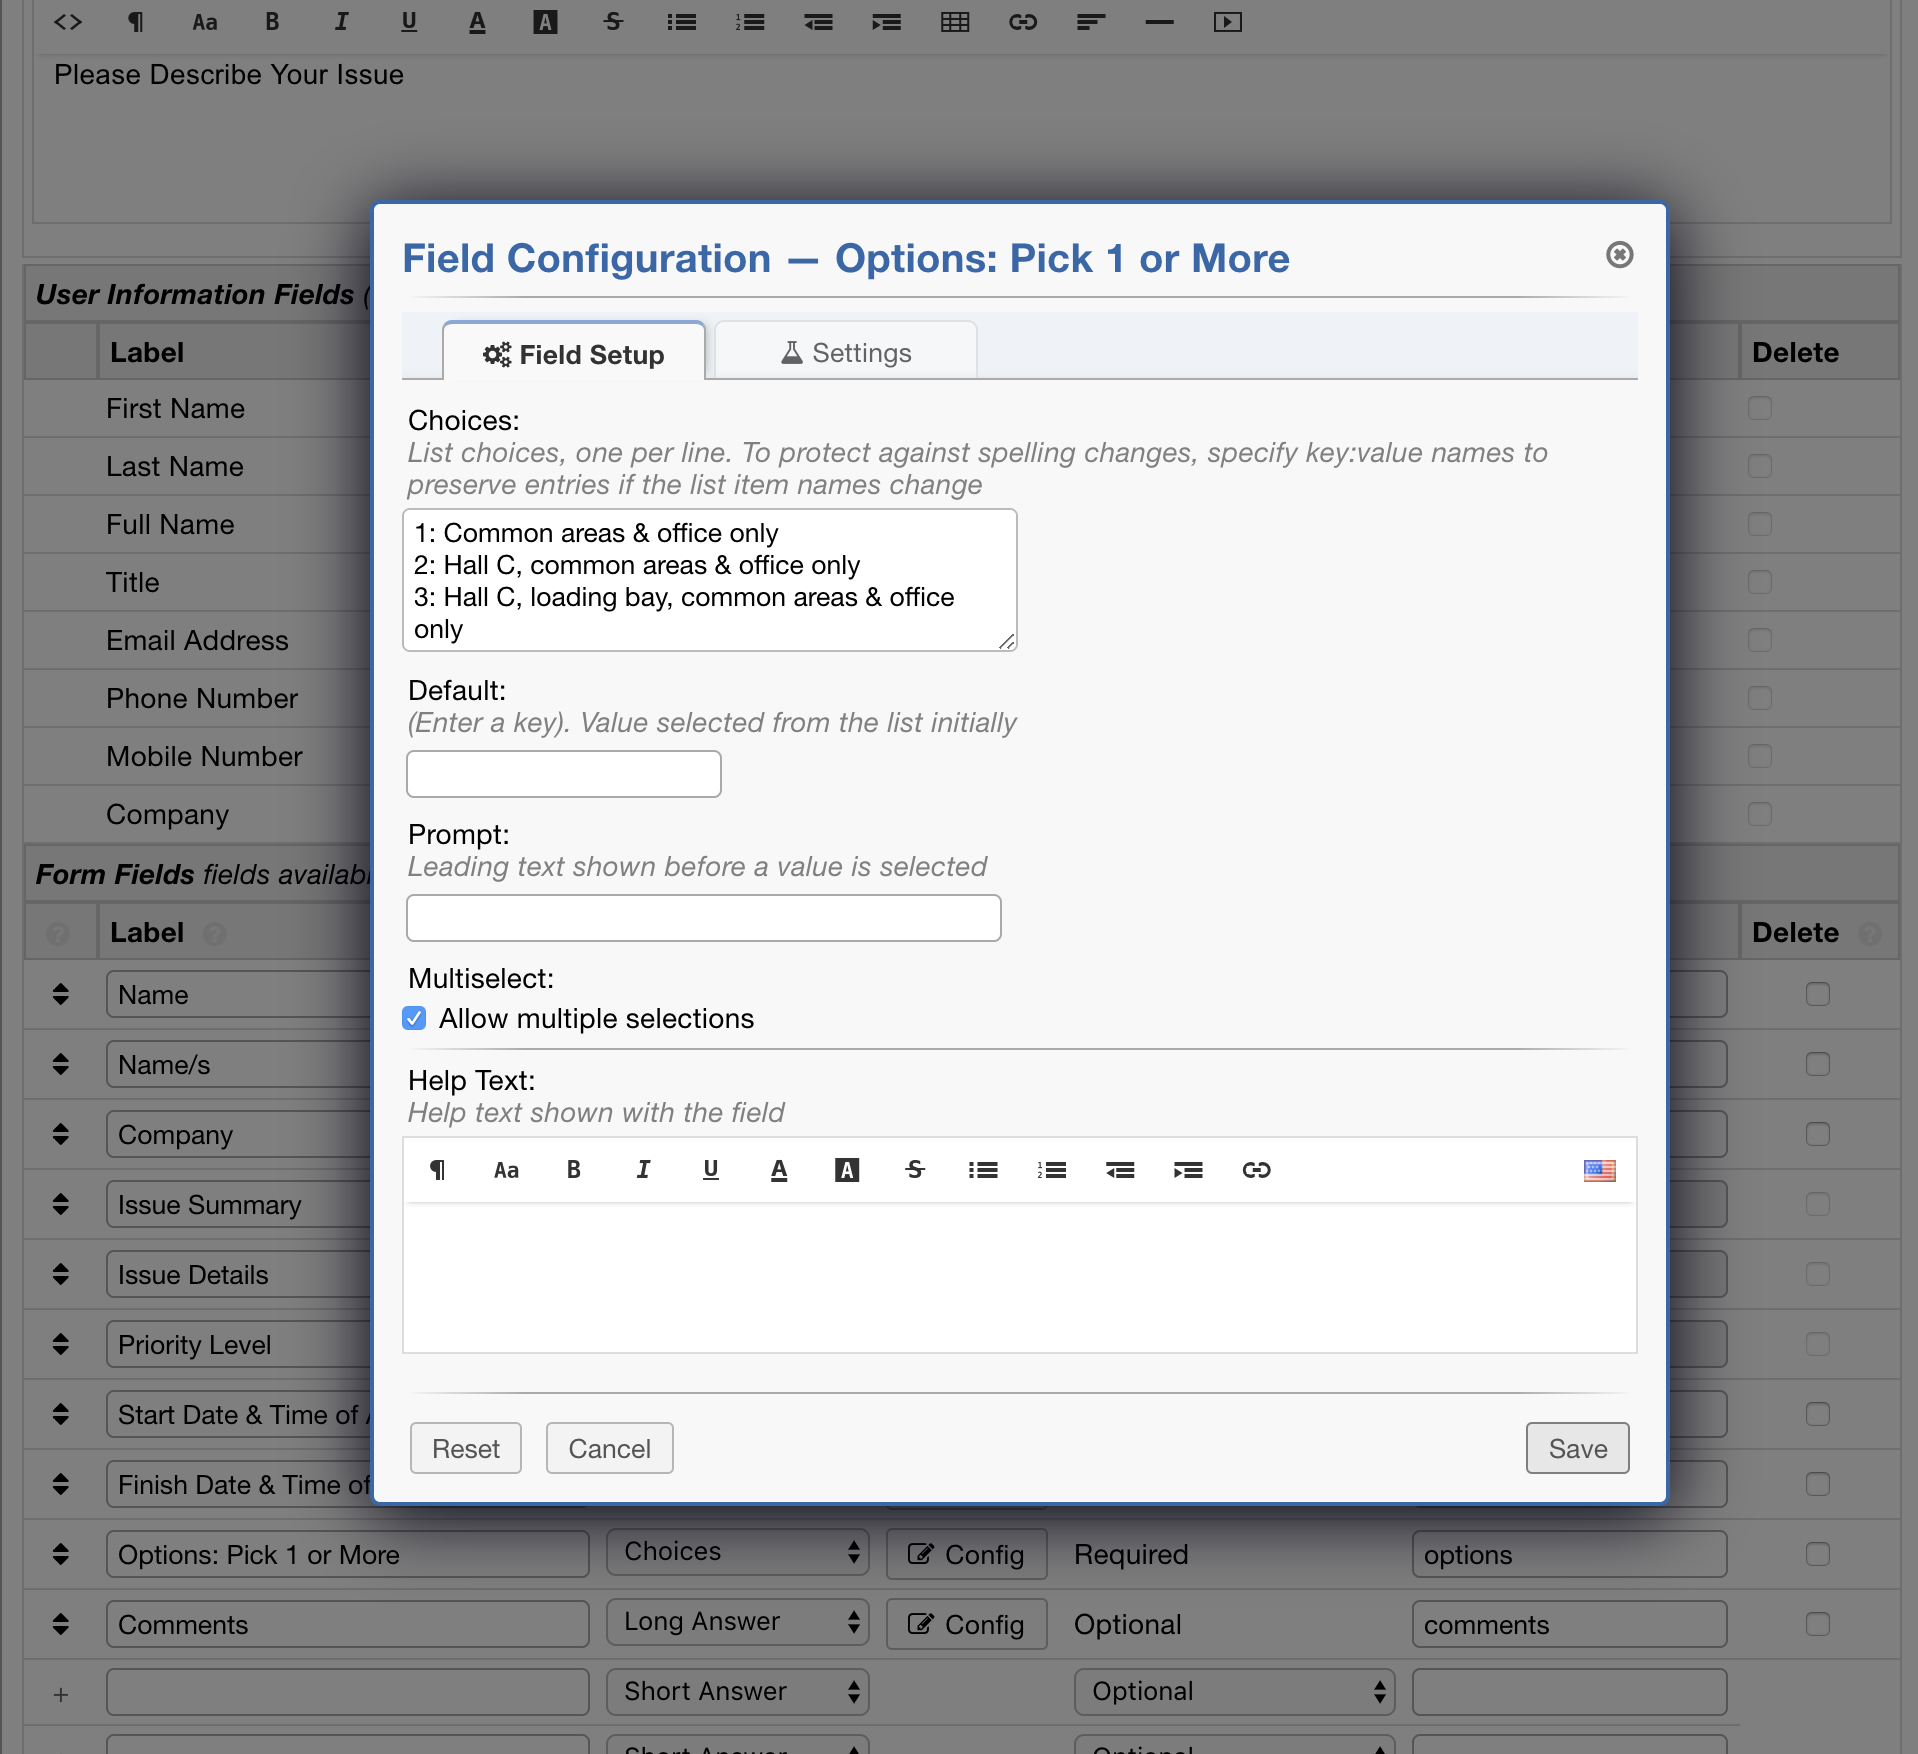Screen dimensions: 1918x1754
Task: Switch to the Settings tab
Action: click(845, 351)
